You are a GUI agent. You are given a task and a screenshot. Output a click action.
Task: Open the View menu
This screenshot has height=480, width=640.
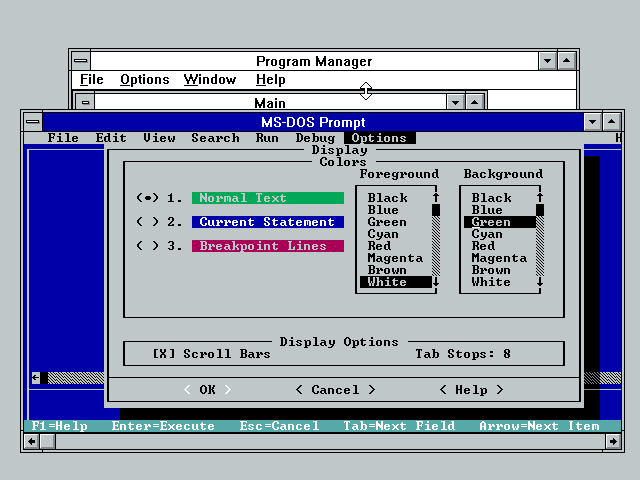point(159,138)
